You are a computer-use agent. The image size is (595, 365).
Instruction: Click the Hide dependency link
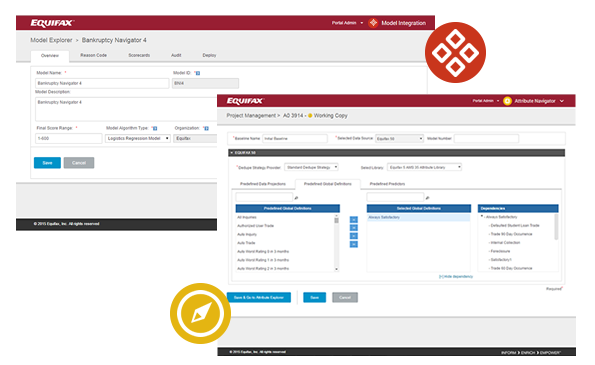456,277
